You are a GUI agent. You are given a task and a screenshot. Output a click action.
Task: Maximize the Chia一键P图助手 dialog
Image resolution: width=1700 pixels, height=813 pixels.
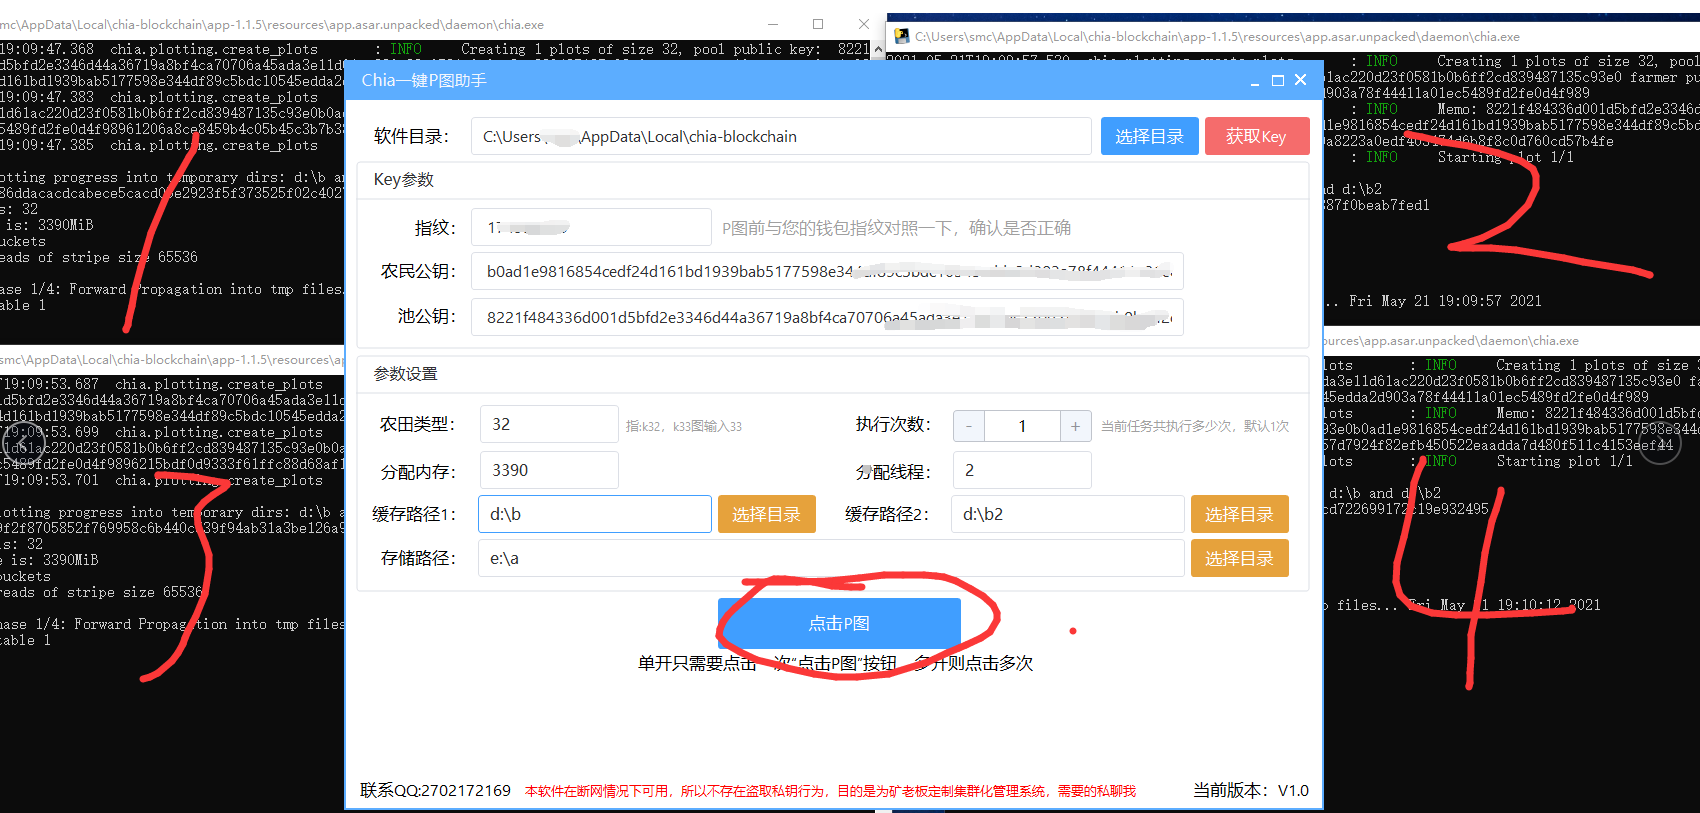[1277, 81]
